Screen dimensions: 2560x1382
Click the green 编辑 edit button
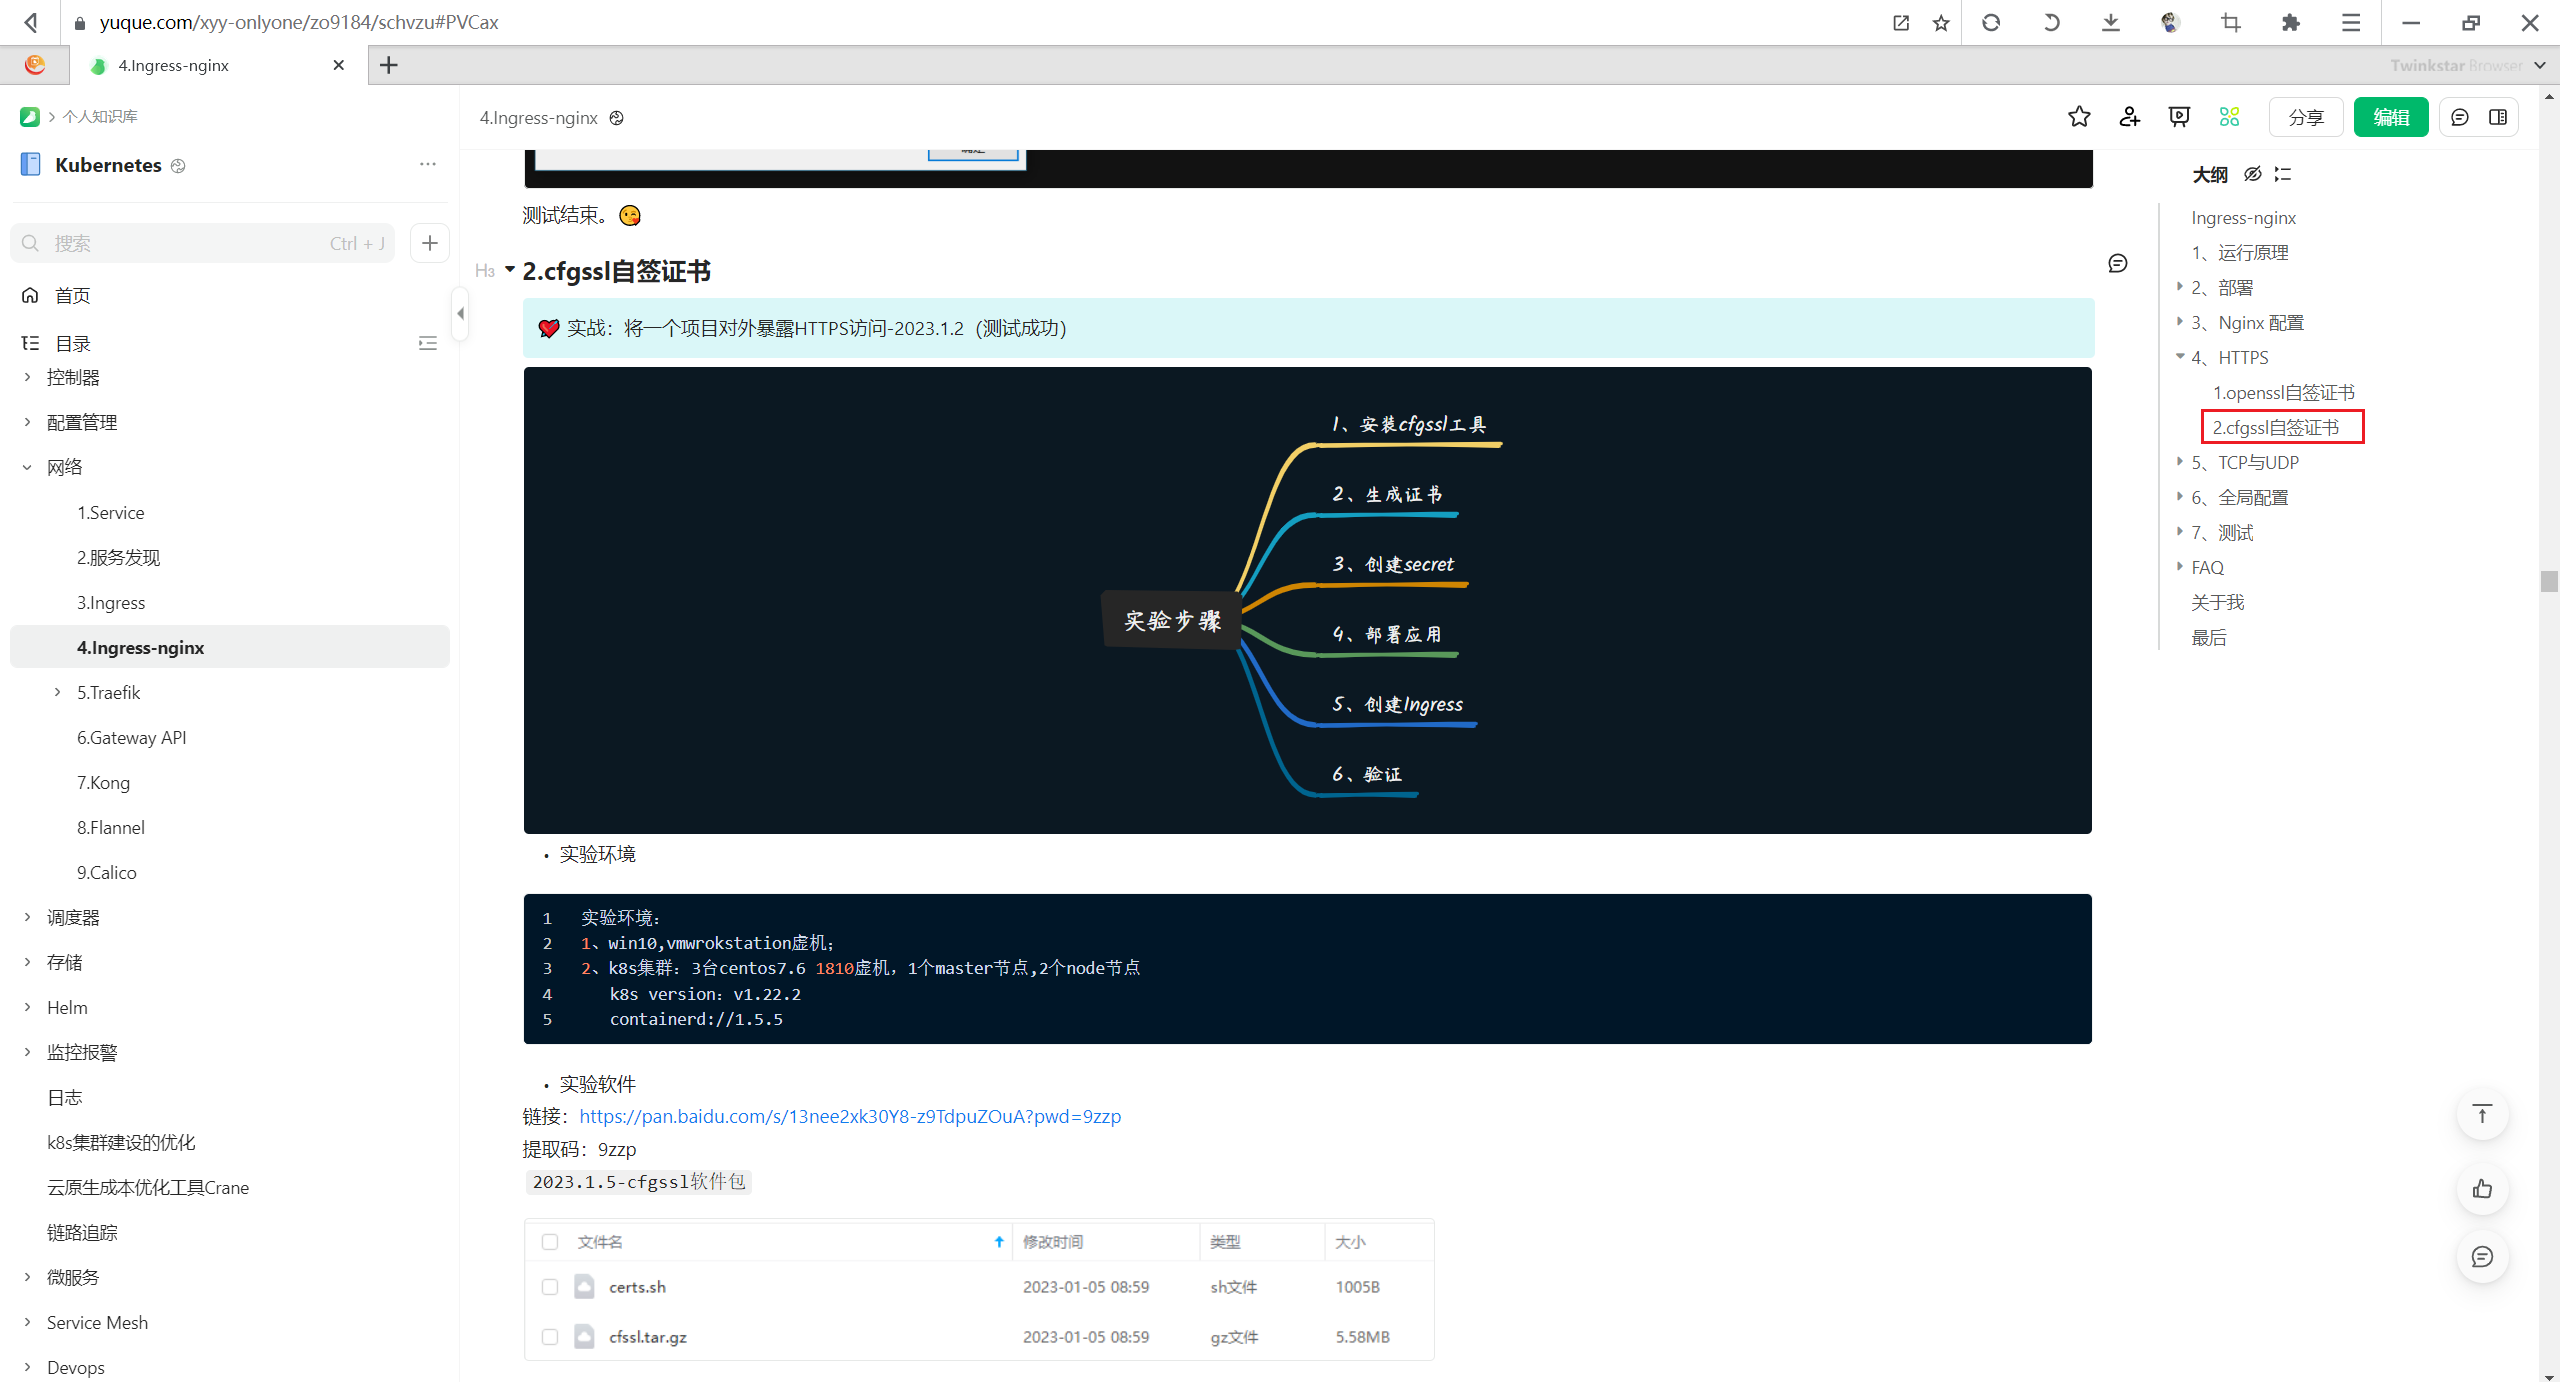coord(2391,117)
